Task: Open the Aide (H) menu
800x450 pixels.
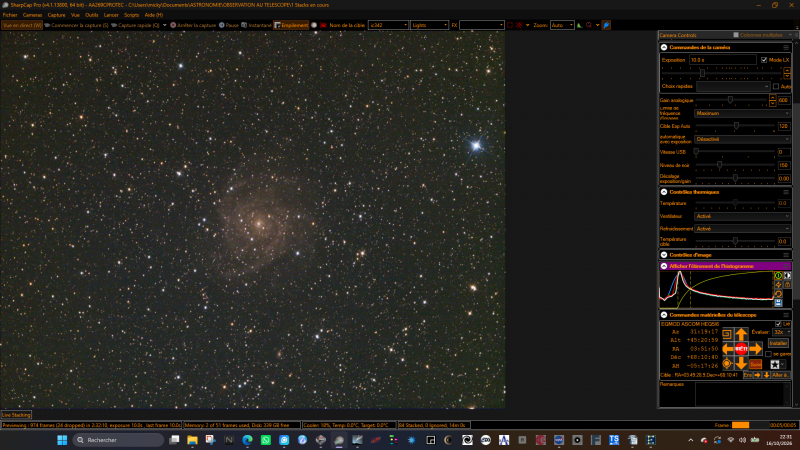Action: click(154, 15)
